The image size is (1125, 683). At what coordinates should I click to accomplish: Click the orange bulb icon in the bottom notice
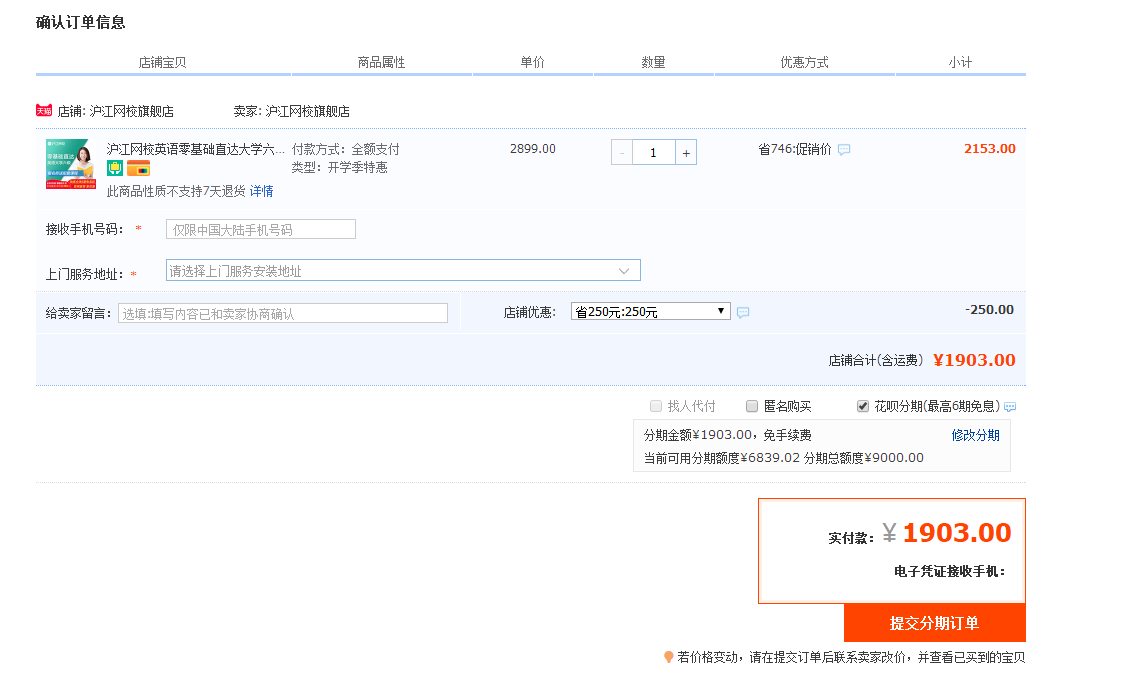pyautogui.click(x=669, y=658)
